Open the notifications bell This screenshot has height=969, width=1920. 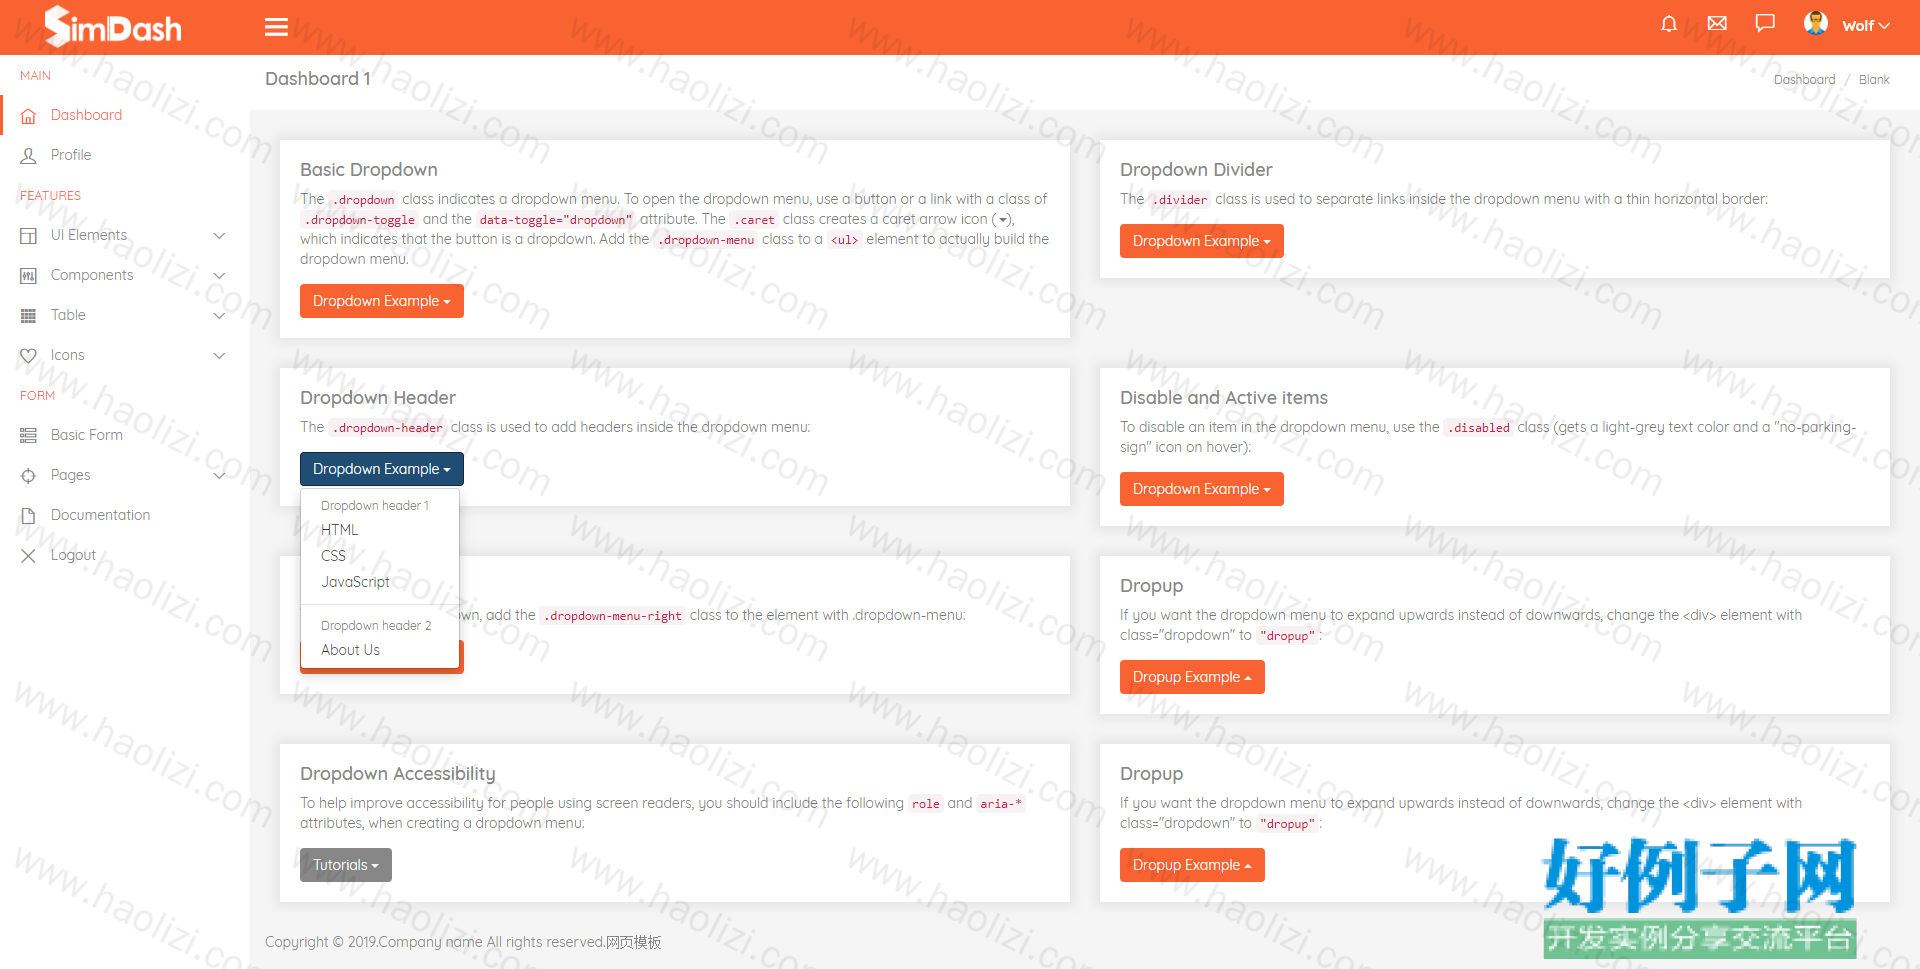pyautogui.click(x=1669, y=23)
